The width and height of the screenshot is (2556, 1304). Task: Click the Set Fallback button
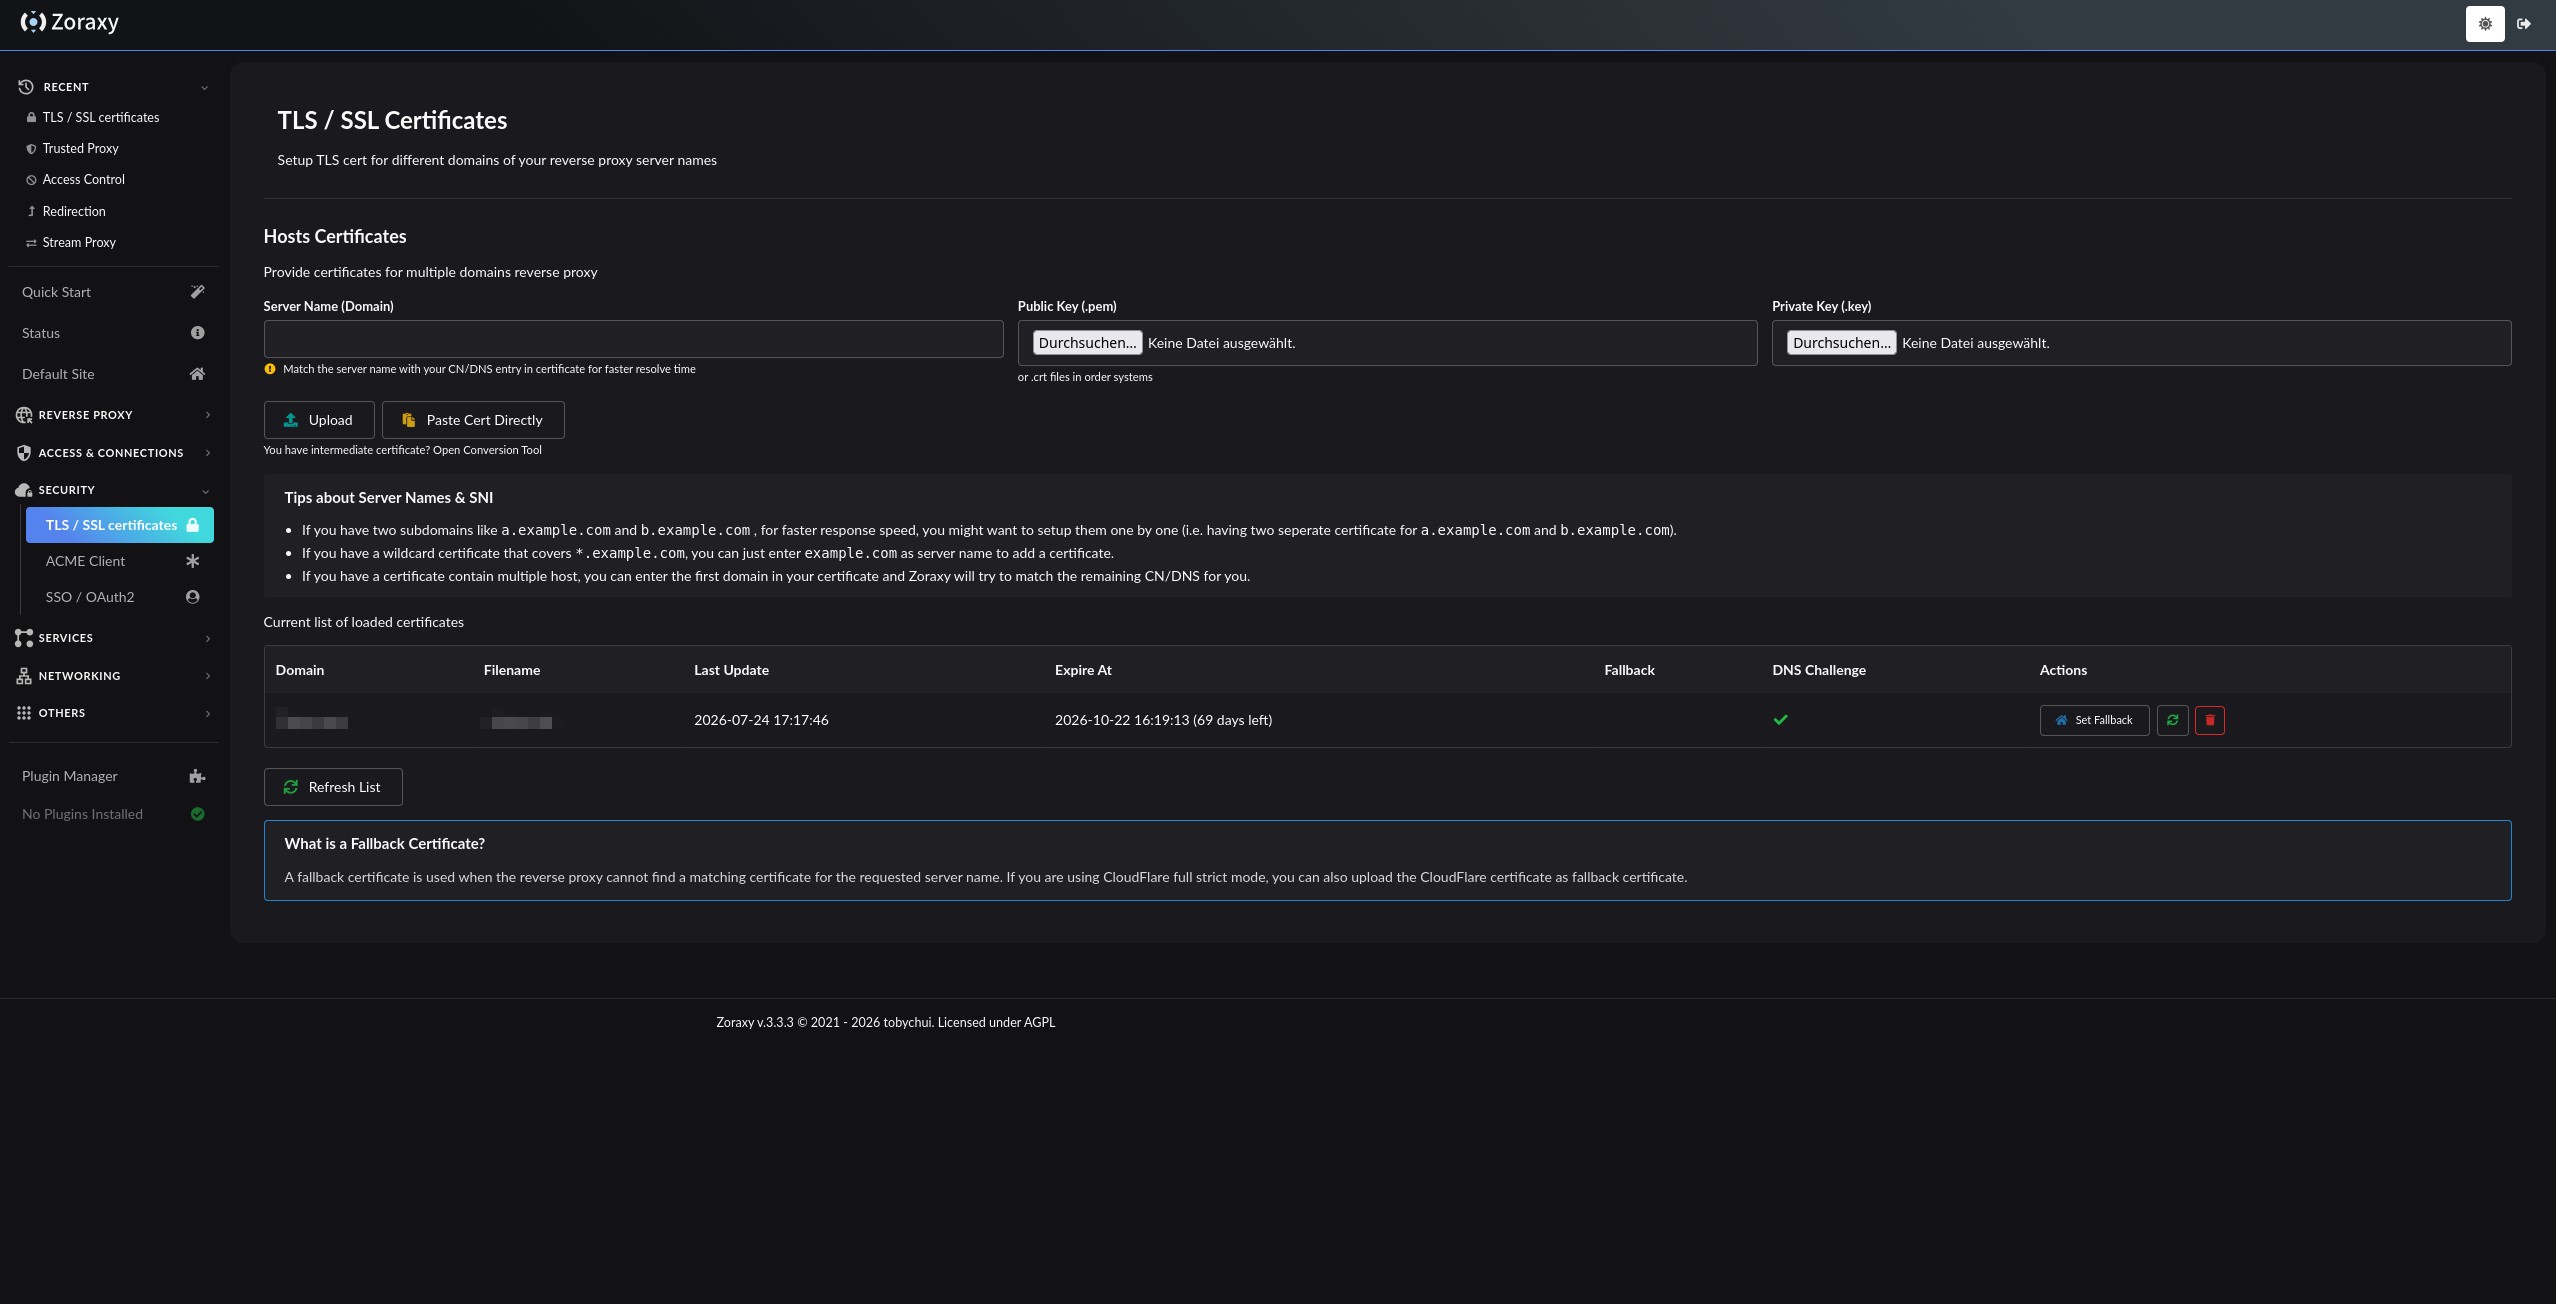point(2094,720)
